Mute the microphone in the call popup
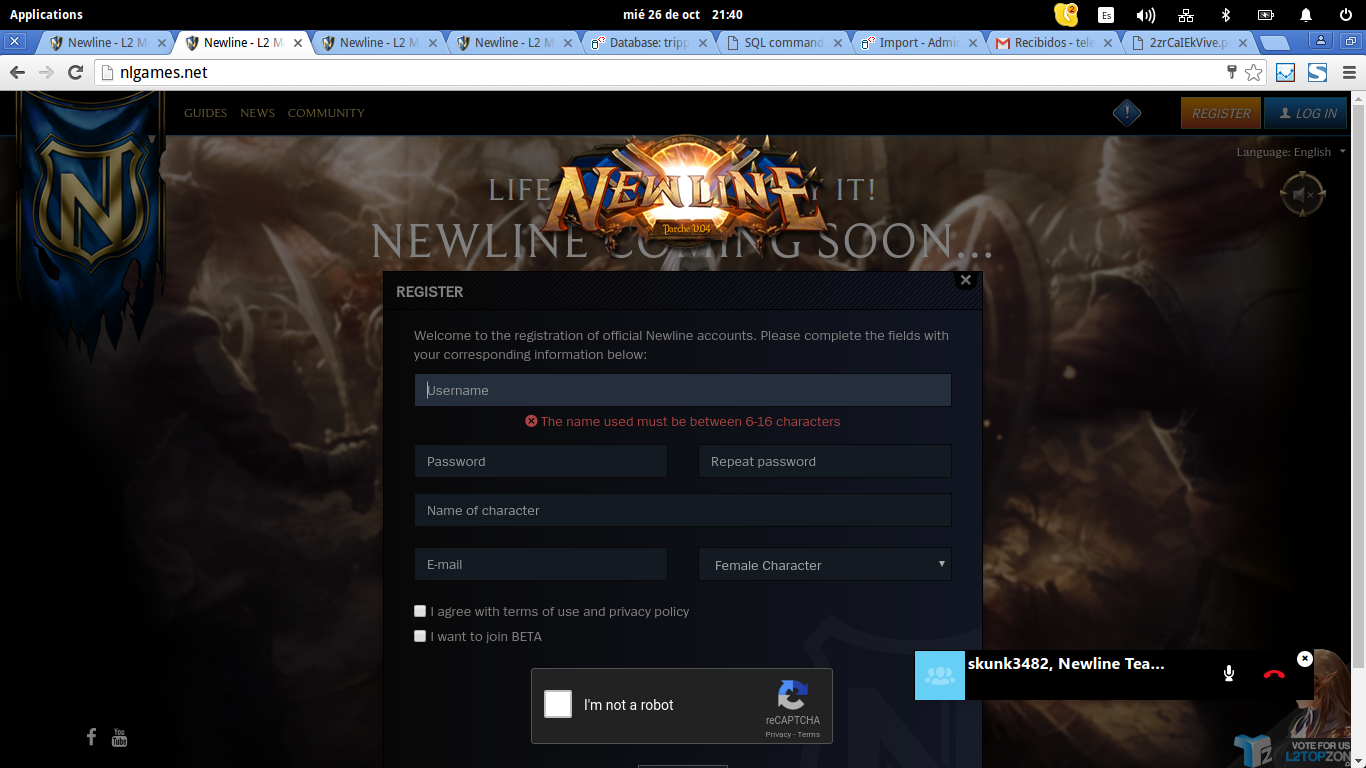1366x768 pixels. click(x=1229, y=673)
